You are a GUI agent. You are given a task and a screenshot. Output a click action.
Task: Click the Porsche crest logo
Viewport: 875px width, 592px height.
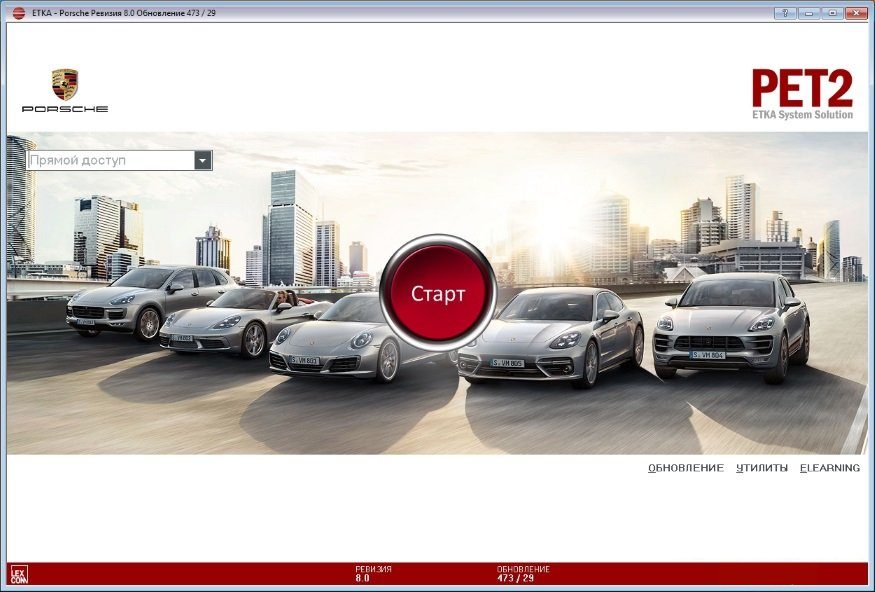point(65,87)
